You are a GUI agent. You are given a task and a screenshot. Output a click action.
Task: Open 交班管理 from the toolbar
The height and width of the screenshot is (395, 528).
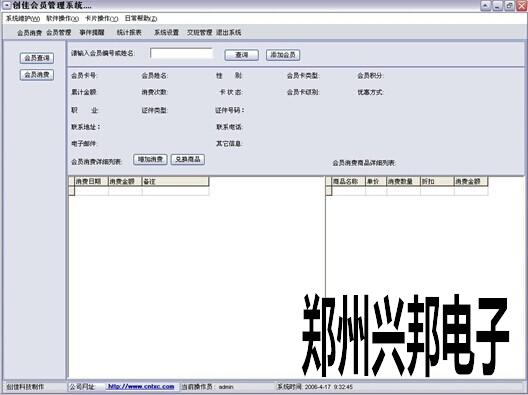tap(199, 33)
